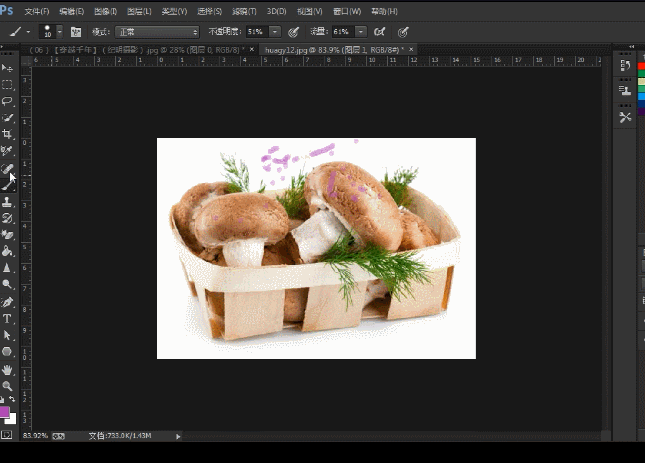This screenshot has width=645, height=463.
Task: Close the huagy12.jpg document tab
Action: click(x=411, y=49)
